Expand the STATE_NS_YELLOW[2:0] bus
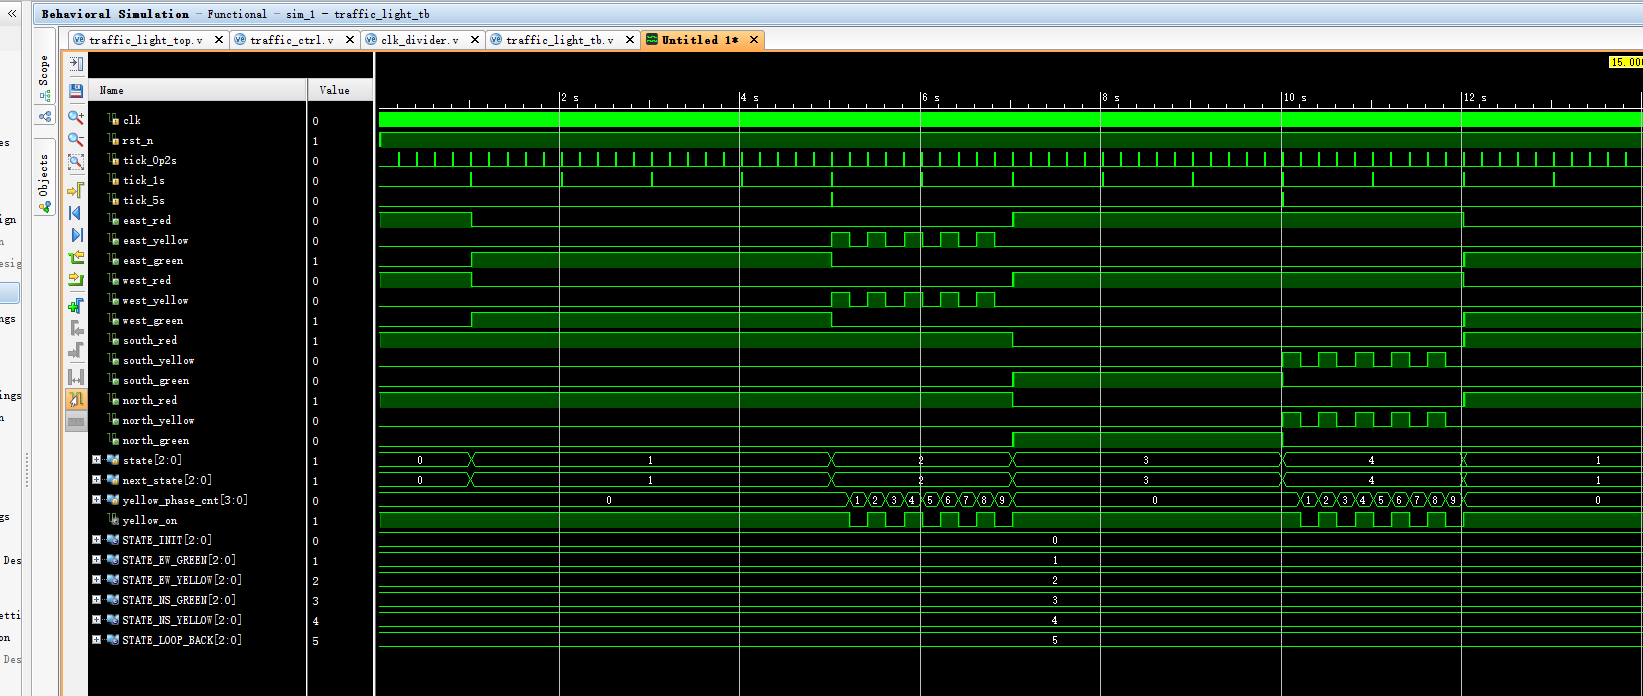This screenshot has width=1643, height=696. (96, 620)
